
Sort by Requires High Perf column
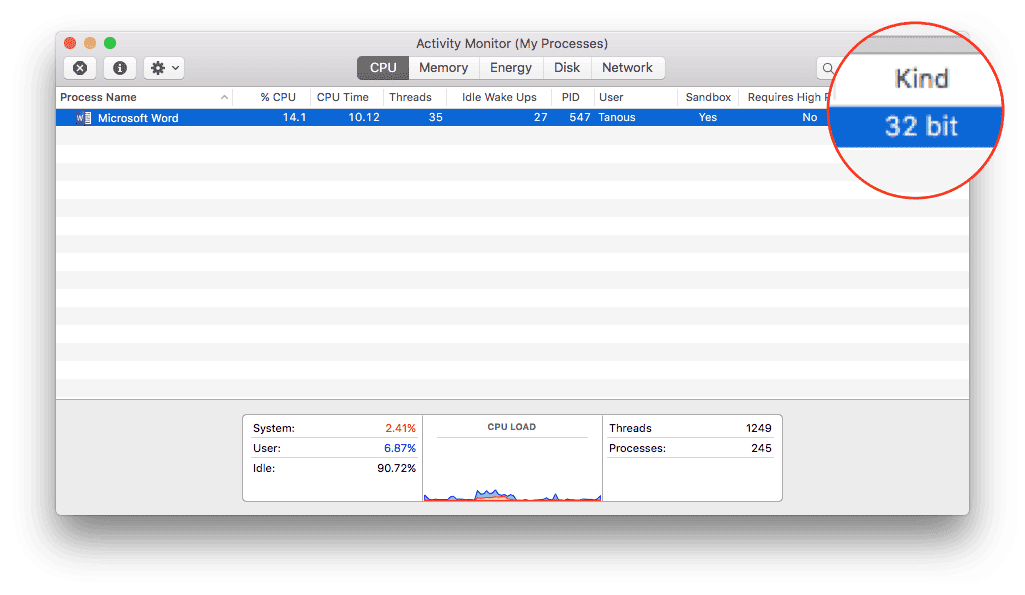(786, 97)
